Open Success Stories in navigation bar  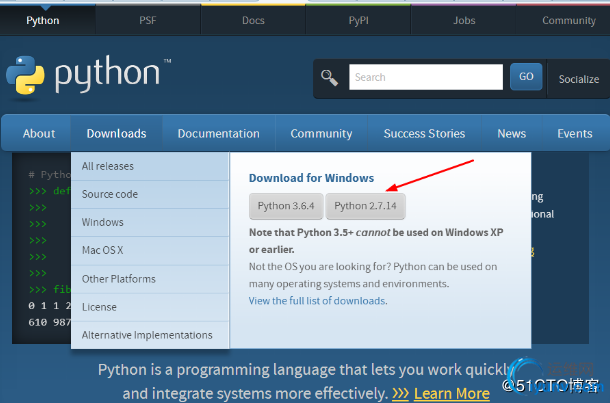coord(424,134)
